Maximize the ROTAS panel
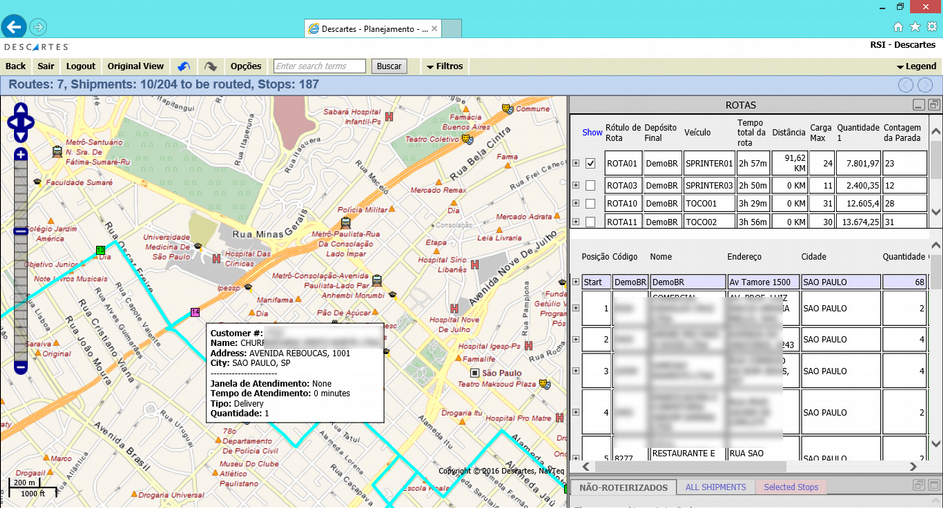 click(x=933, y=105)
